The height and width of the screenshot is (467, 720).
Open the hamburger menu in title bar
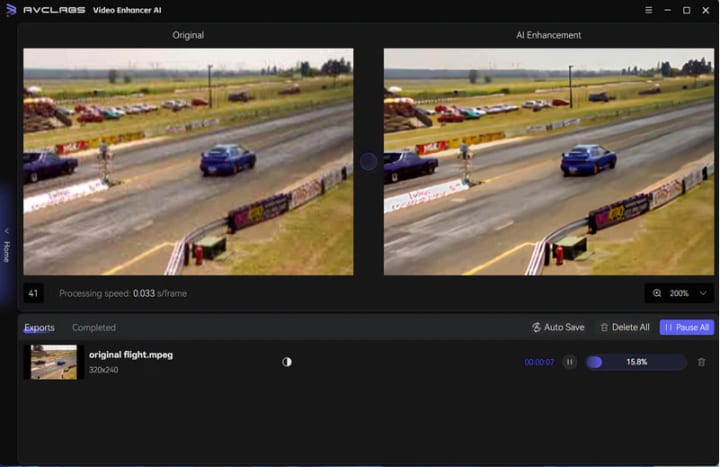pos(648,10)
